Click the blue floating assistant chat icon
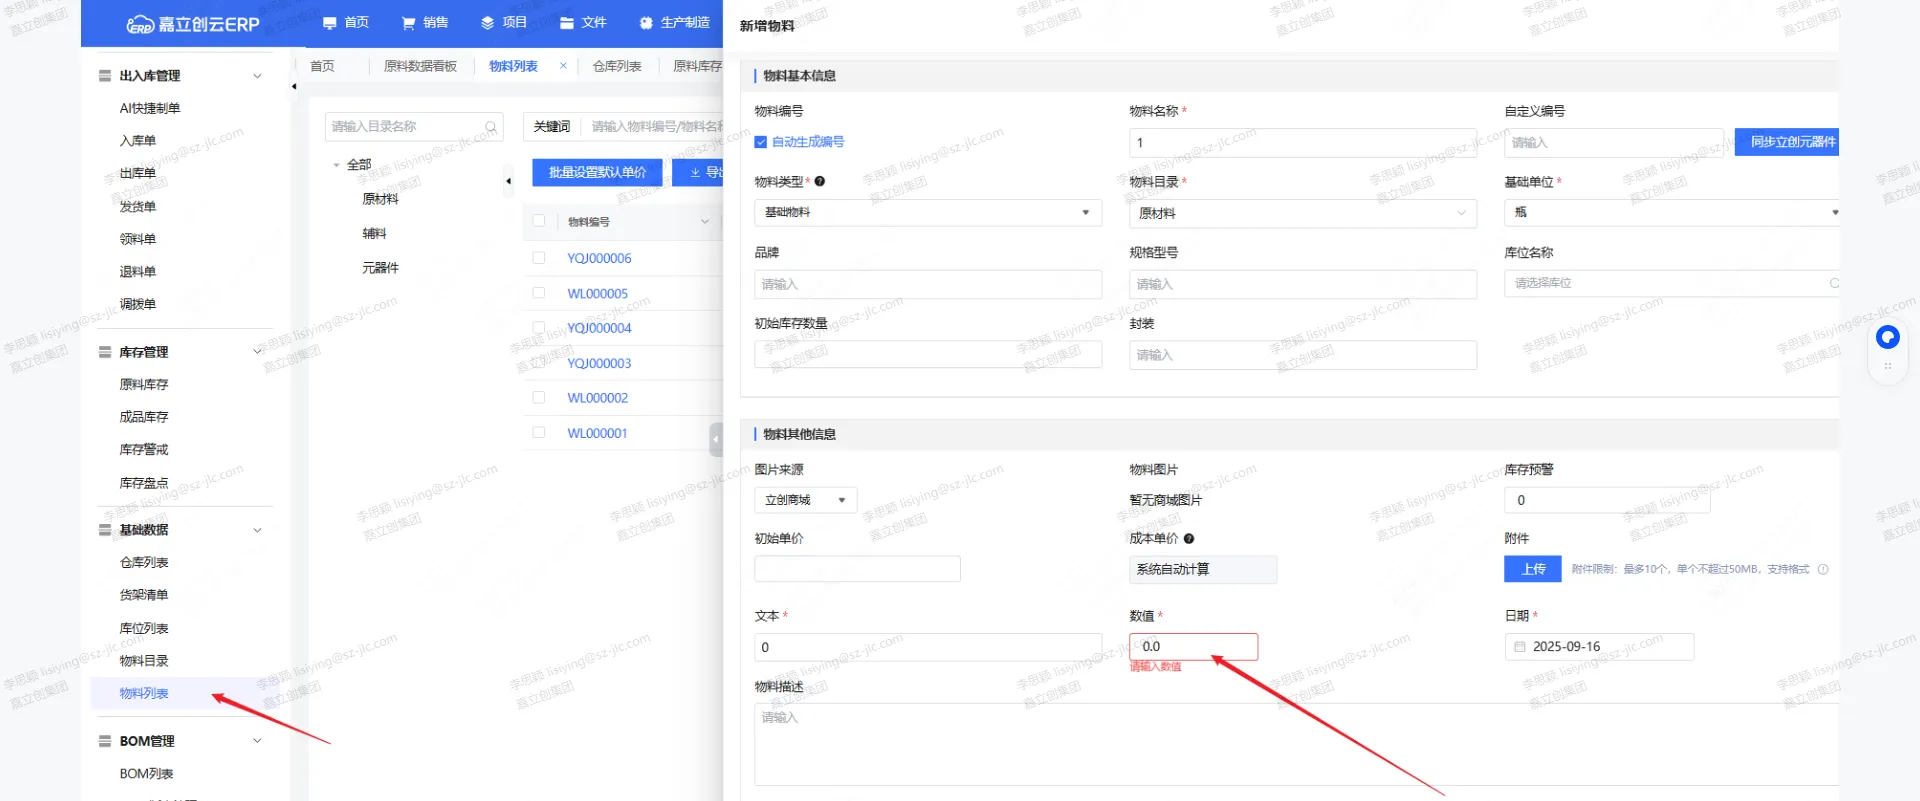1920x801 pixels. tap(1887, 337)
